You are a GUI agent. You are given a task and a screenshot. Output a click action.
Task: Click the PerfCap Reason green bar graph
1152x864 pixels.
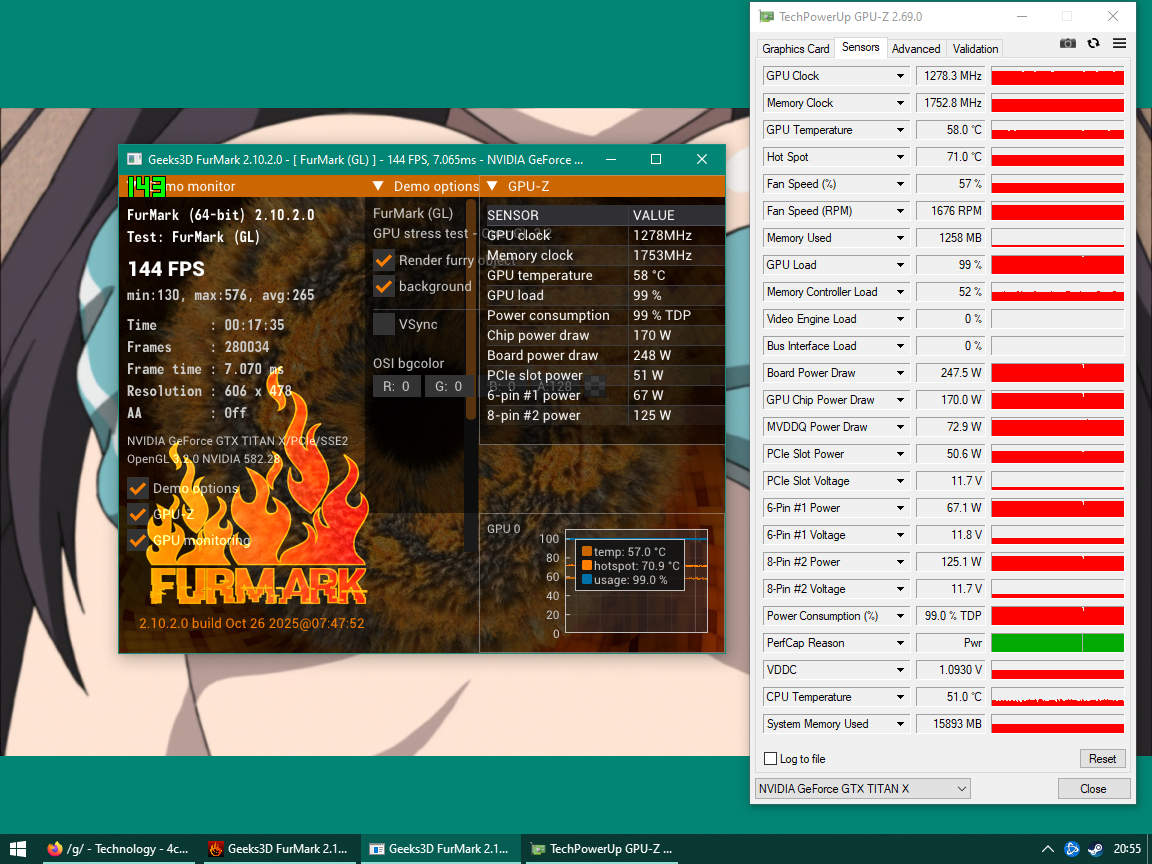(x=1057, y=643)
